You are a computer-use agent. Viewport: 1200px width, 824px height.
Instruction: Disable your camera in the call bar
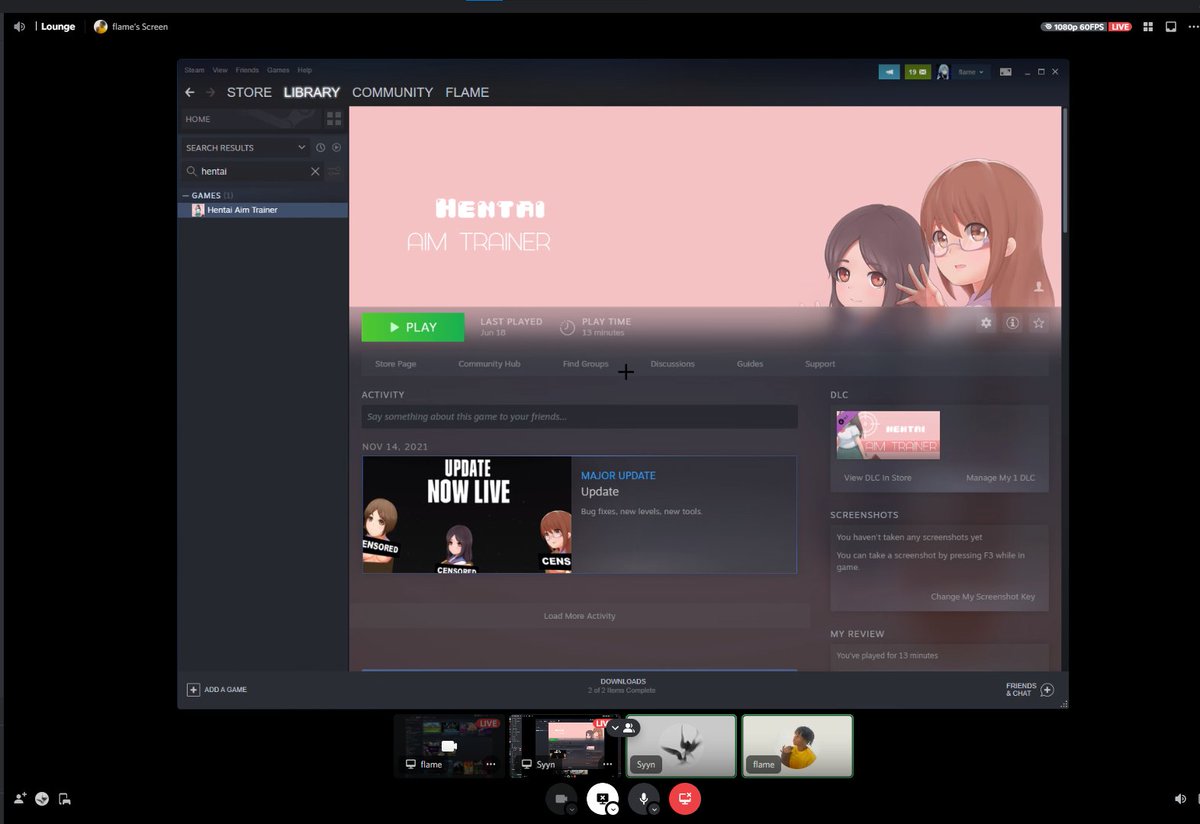click(559, 798)
